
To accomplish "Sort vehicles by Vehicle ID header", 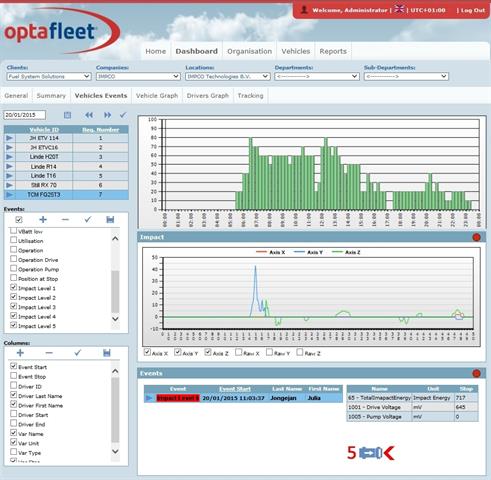I will tap(44, 130).
